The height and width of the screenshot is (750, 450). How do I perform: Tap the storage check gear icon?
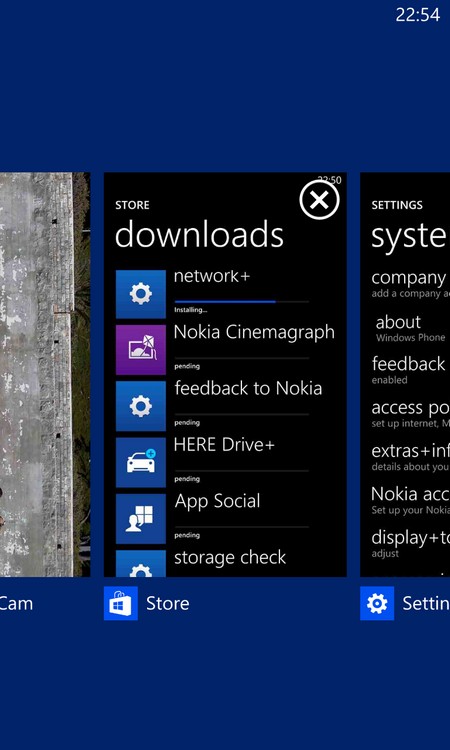(x=141, y=563)
